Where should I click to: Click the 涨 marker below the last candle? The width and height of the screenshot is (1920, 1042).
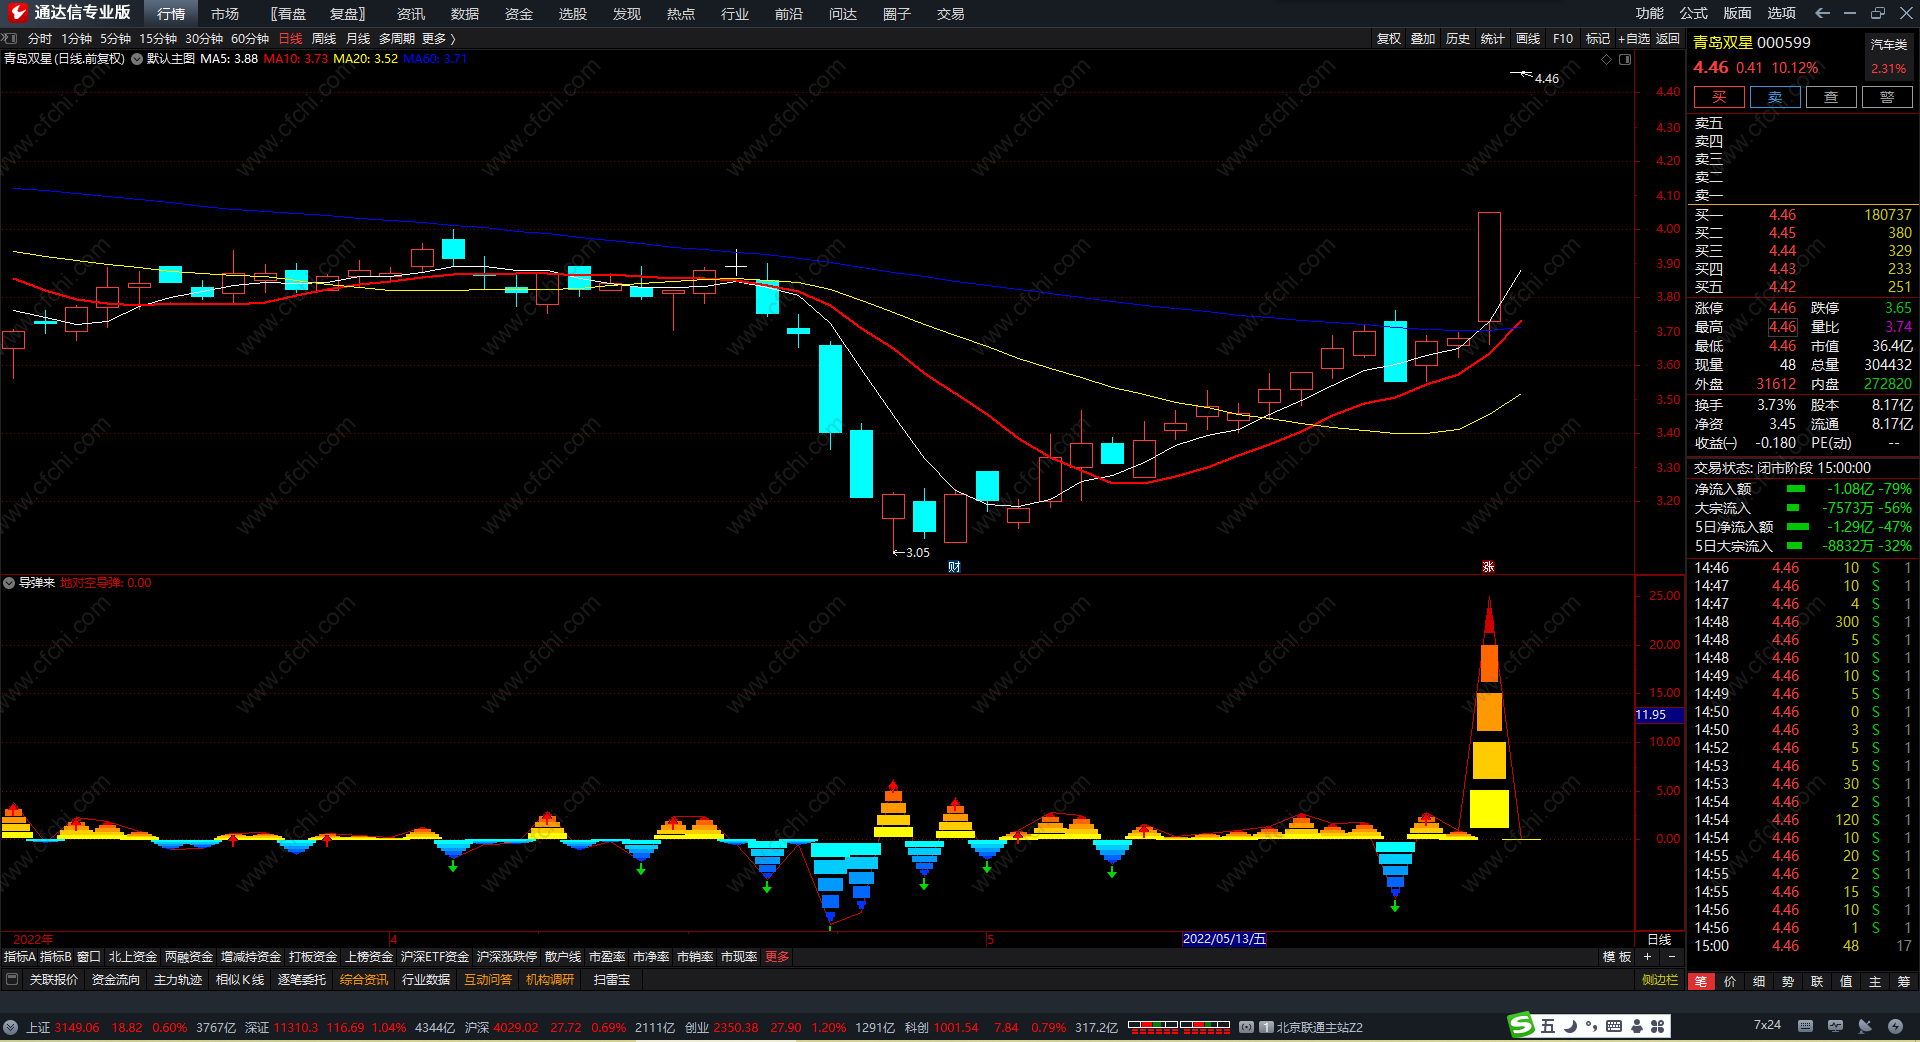1488,567
